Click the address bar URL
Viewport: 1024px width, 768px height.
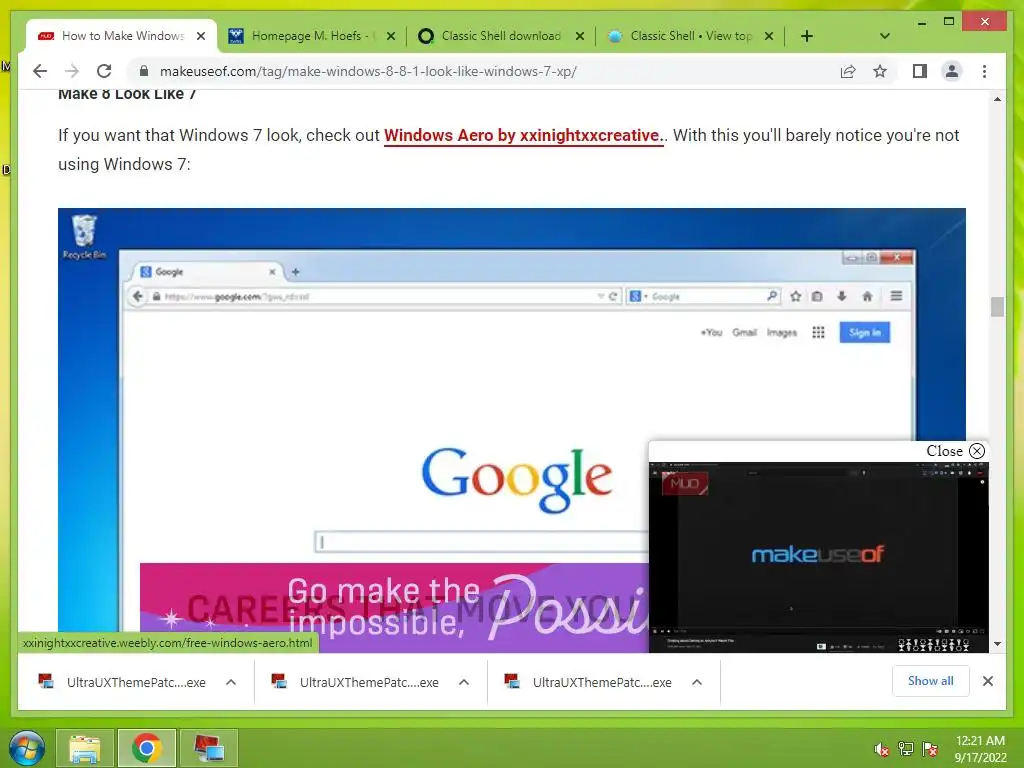pyautogui.click(x=368, y=71)
